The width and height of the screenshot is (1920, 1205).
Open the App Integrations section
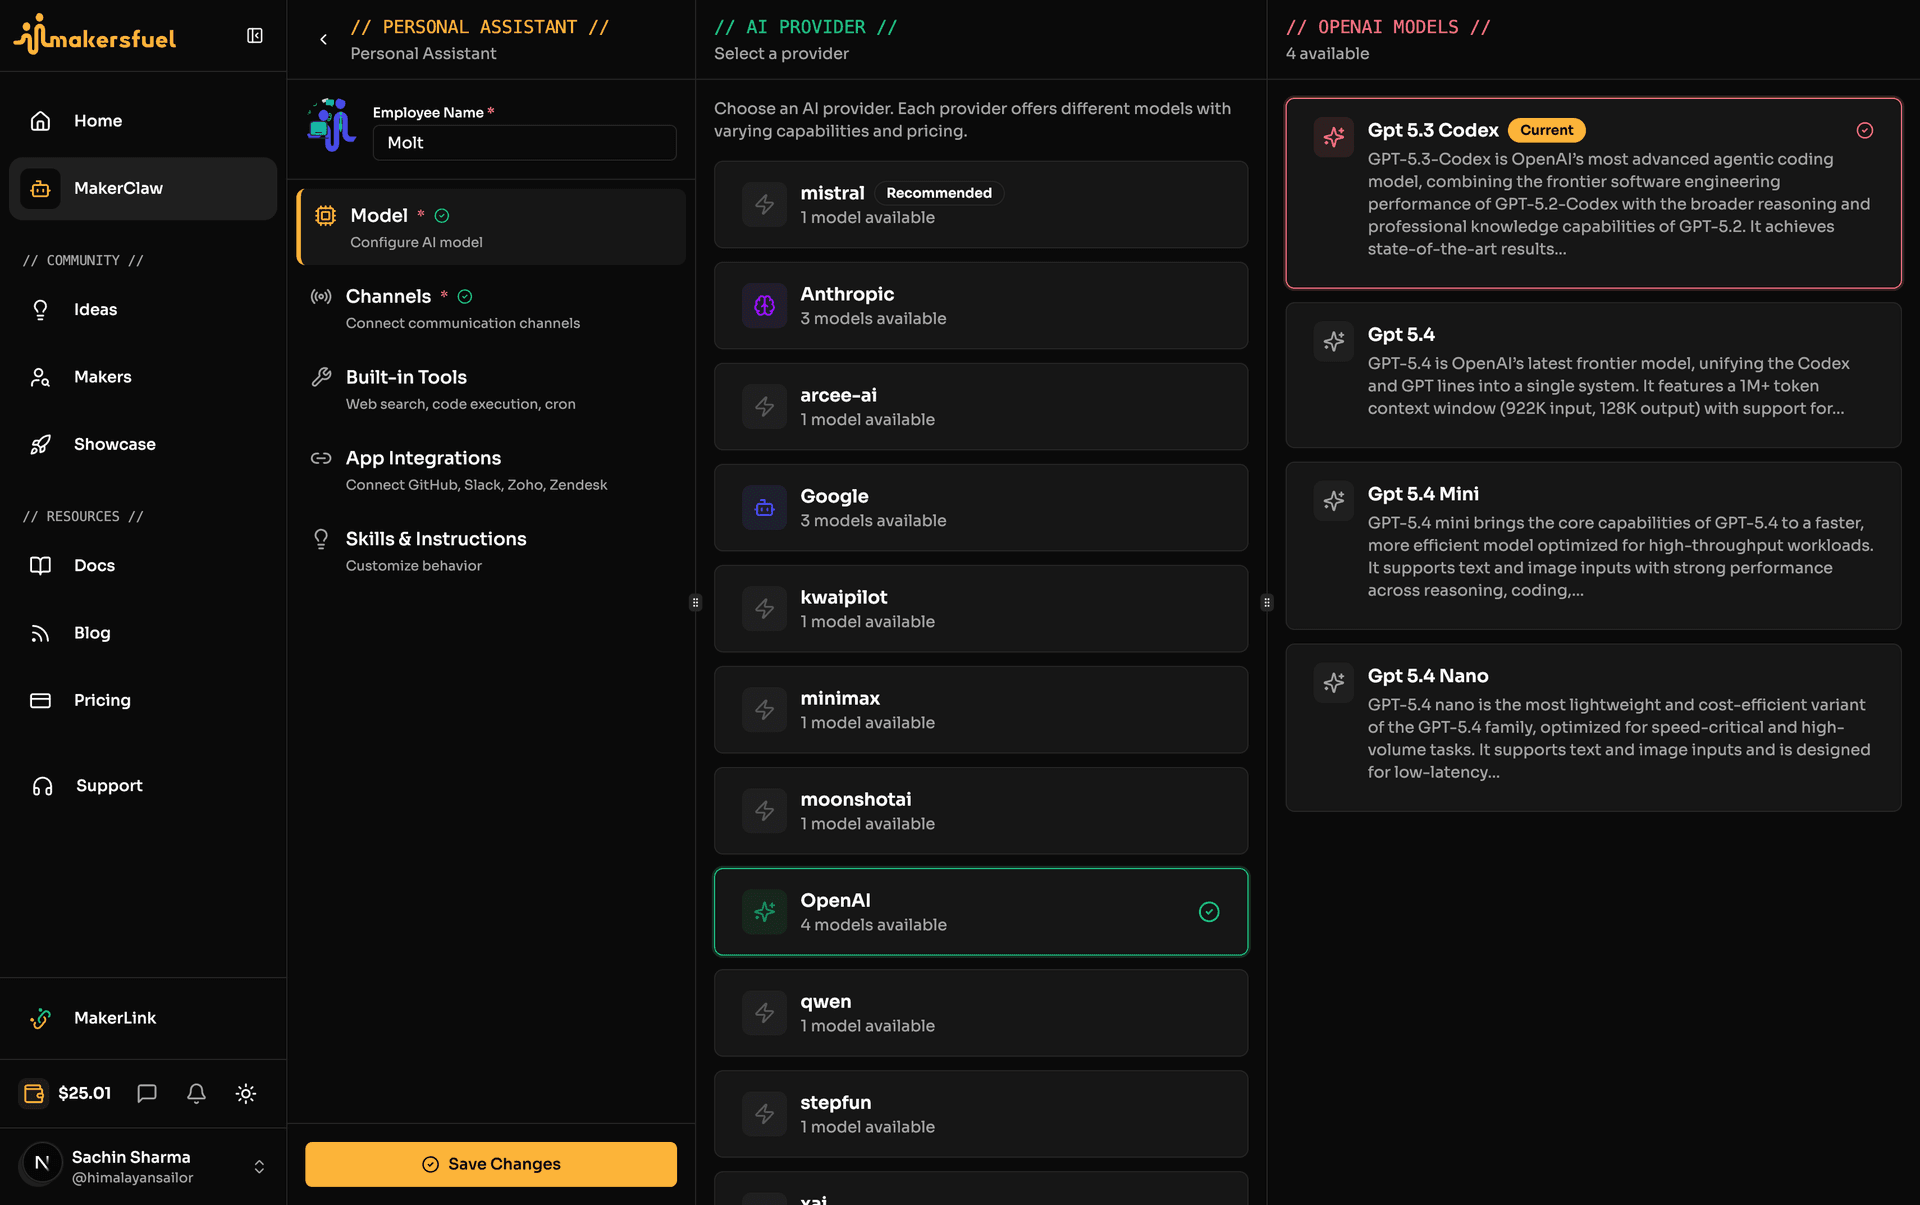(x=493, y=470)
